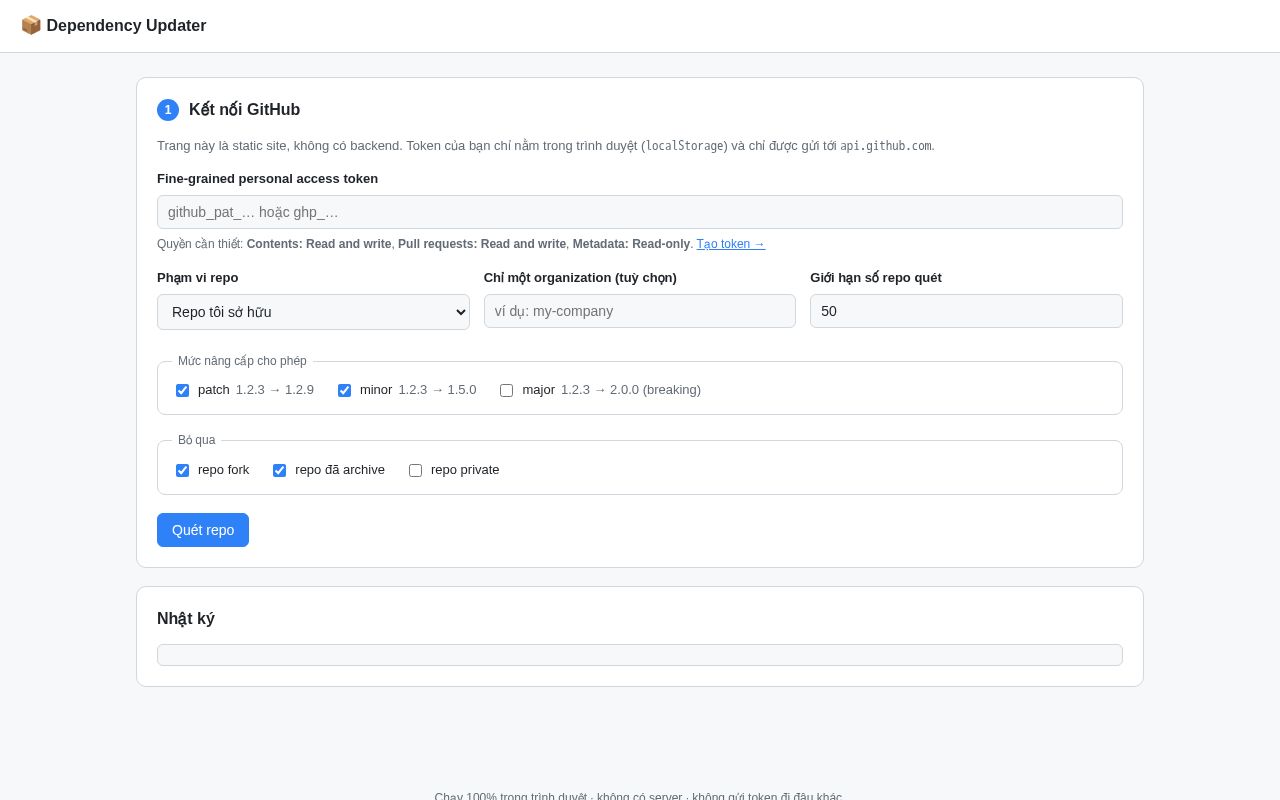Toggle the minor upgrade checkbox
This screenshot has width=1280, height=800.
pyautogui.click(x=344, y=390)
